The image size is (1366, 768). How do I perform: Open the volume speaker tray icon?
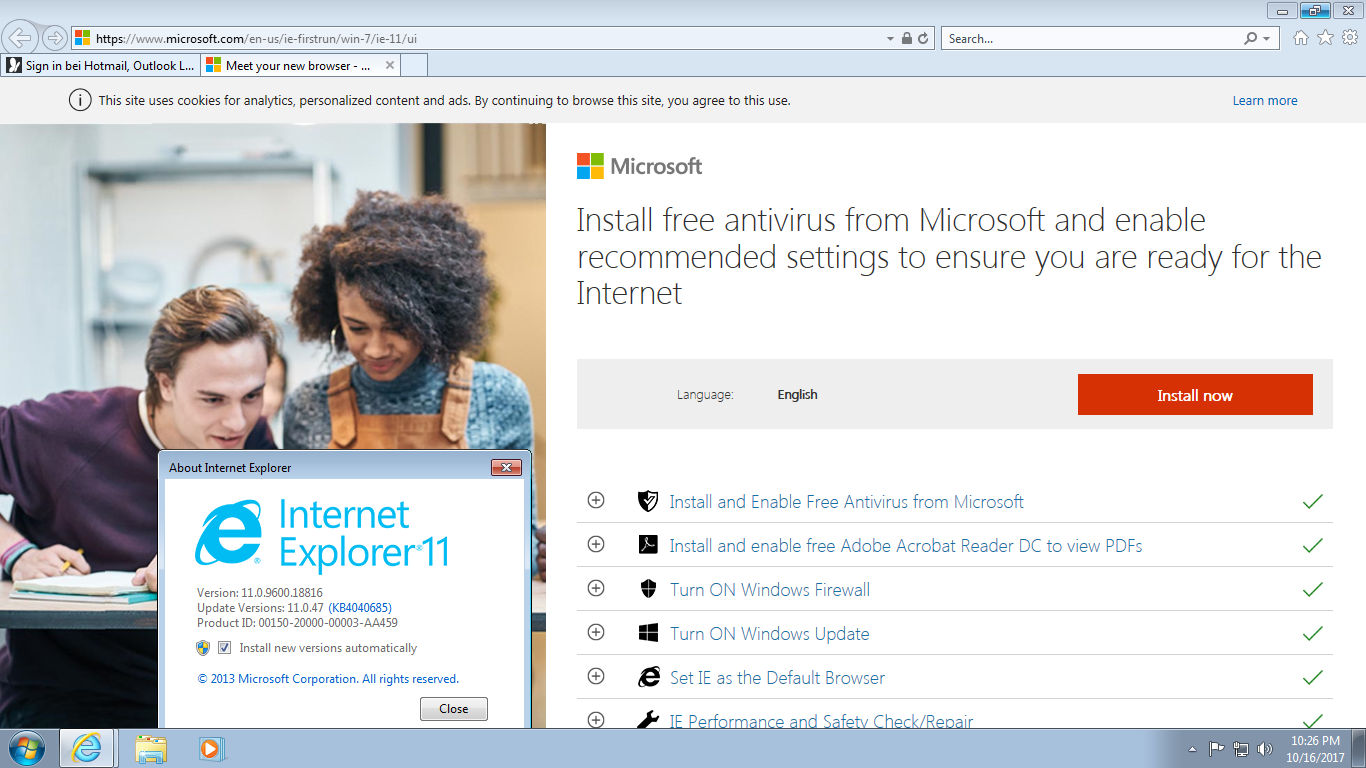click(x=1266, y=748)
